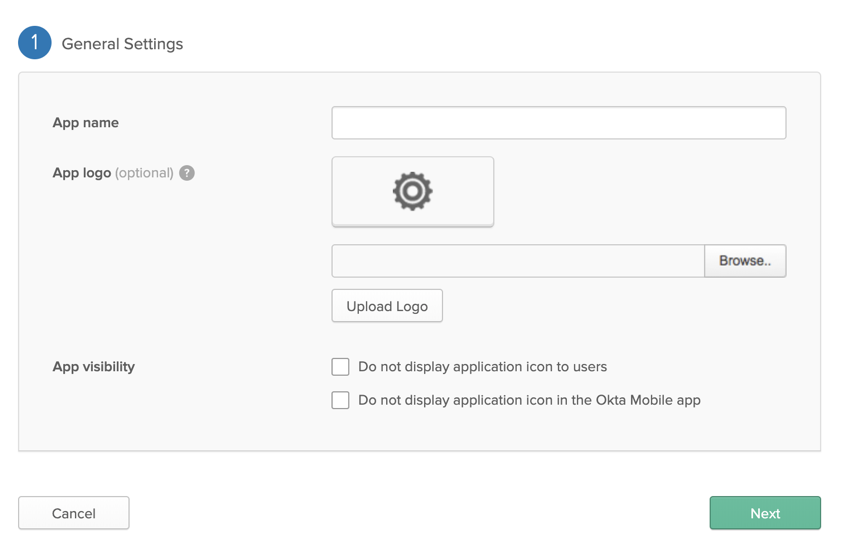
Task: Proceed with the green Next button
Action: [x=765, y=513]
